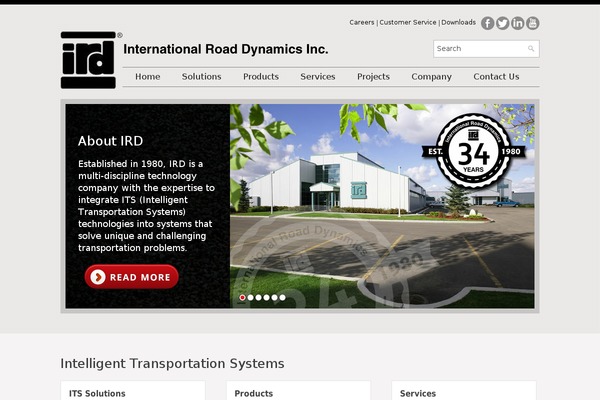This screenshot has height=400, width=600.
Task: Open the Company menu
Action: (432, 77)
